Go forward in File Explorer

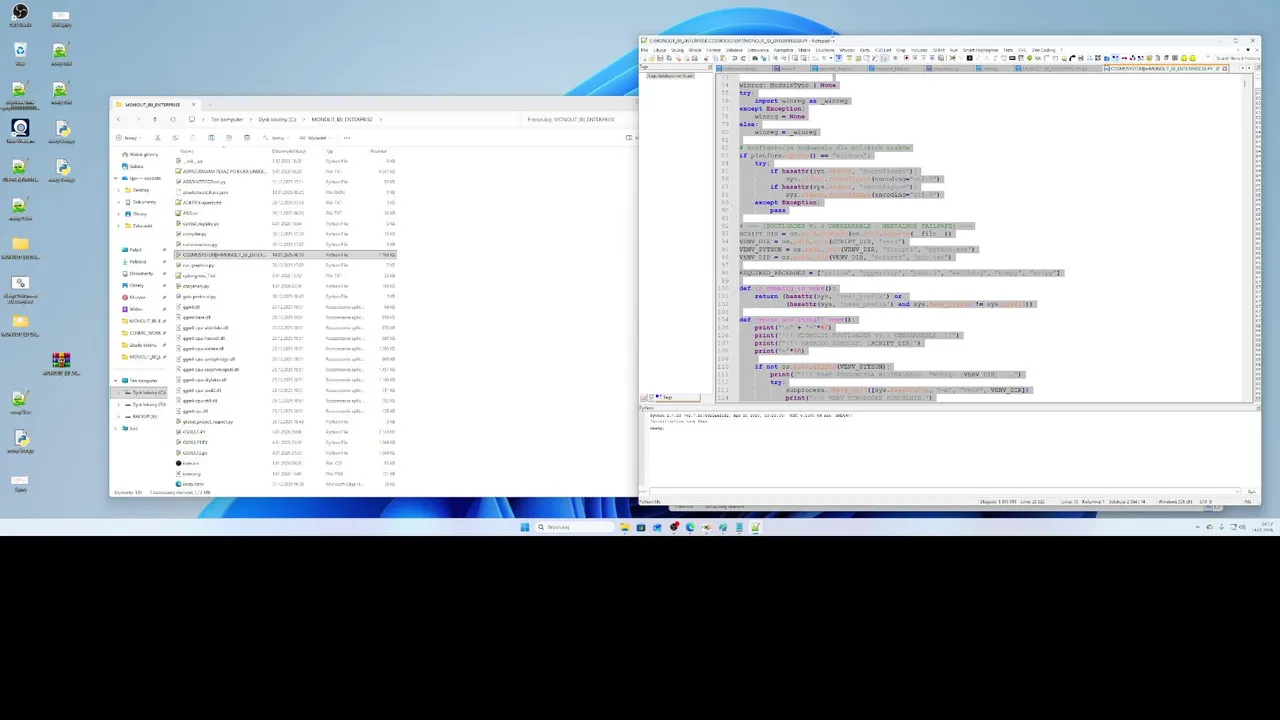tap(136, 120)
